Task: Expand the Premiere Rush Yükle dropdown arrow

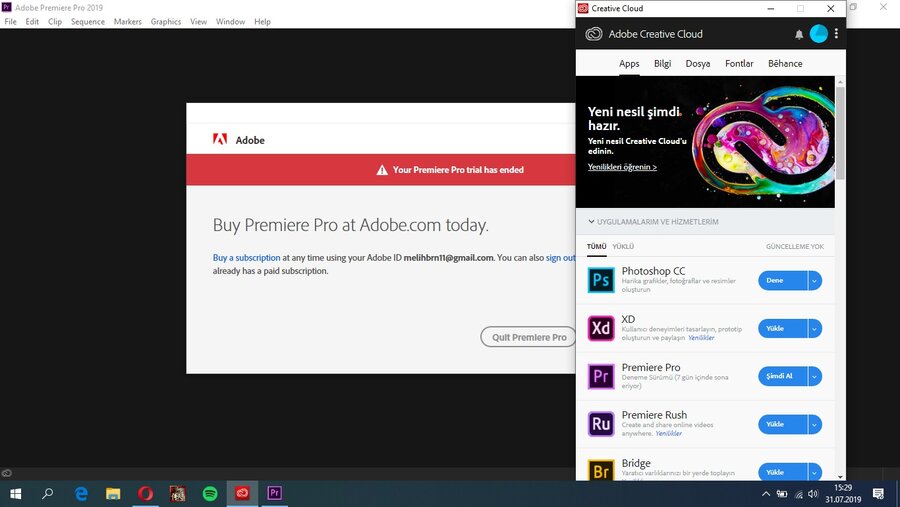Action: click(x=814, y=424)
